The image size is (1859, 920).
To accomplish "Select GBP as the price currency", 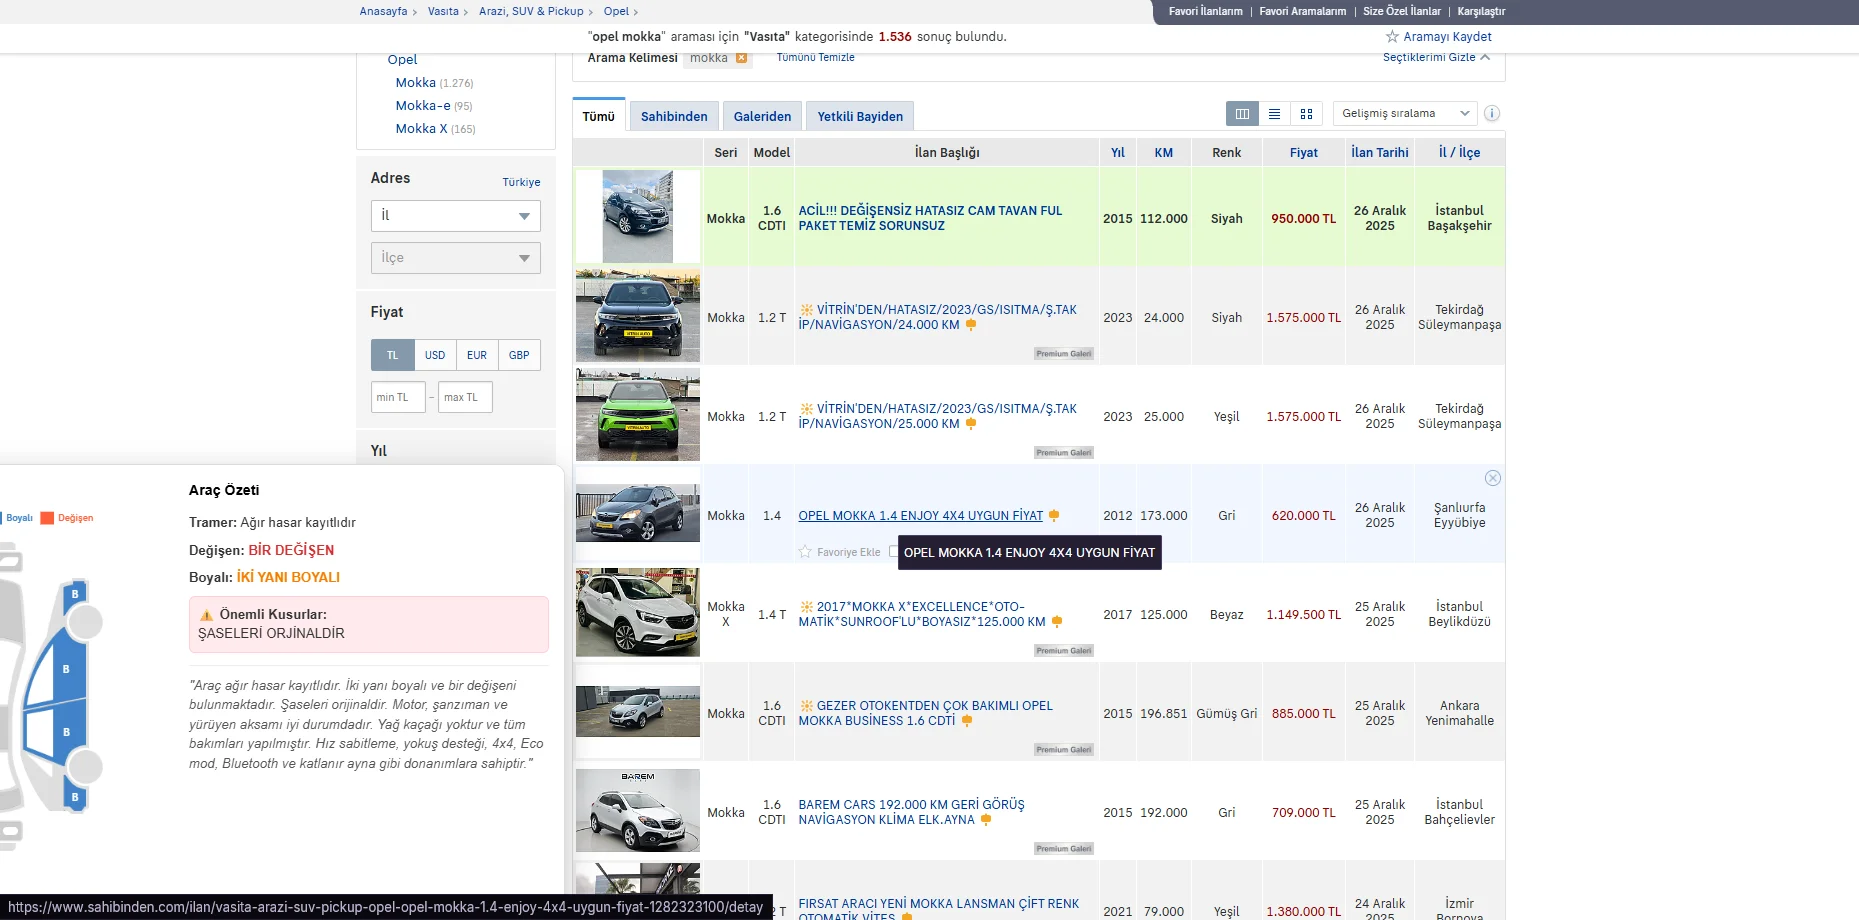I will tap(519, 355).
